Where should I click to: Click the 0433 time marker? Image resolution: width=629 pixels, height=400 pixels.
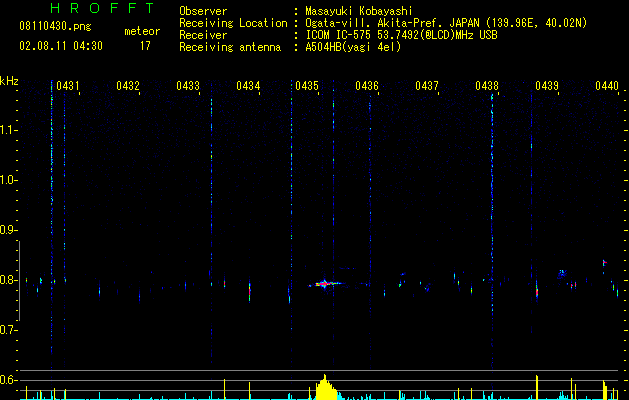[x=188, y=86]
